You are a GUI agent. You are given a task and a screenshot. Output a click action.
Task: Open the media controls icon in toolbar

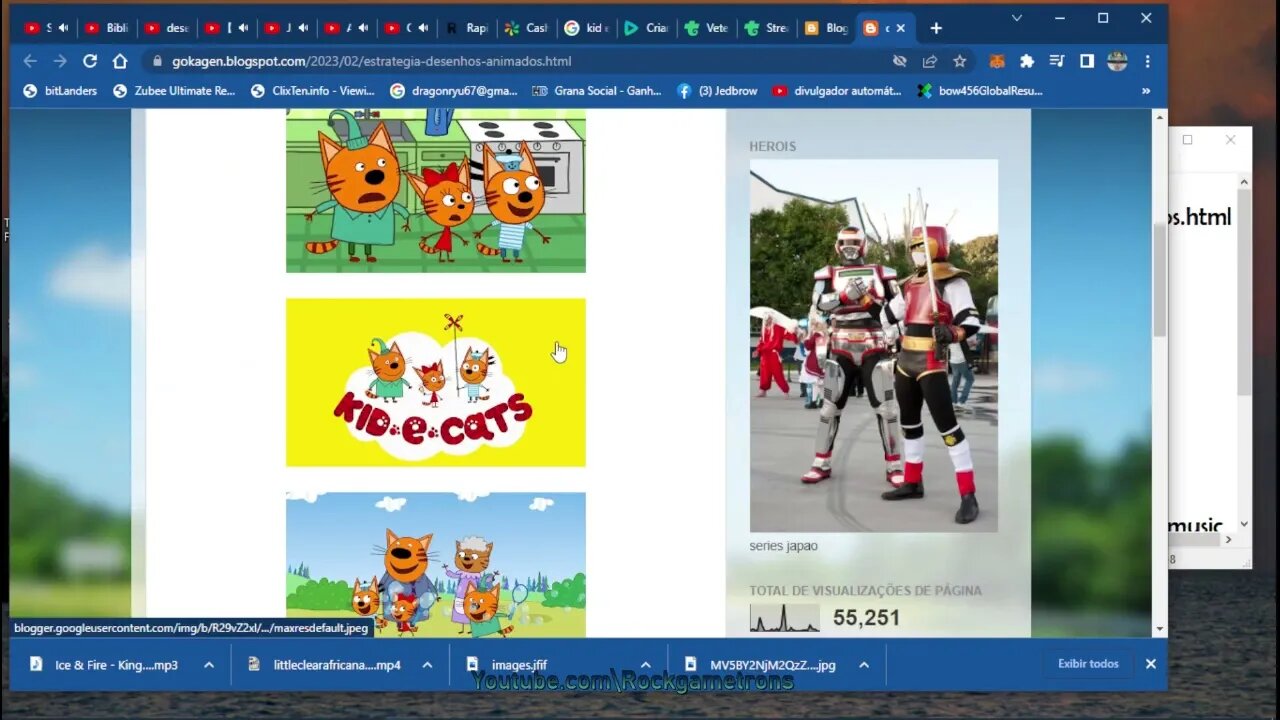[x=1057, y=61]
